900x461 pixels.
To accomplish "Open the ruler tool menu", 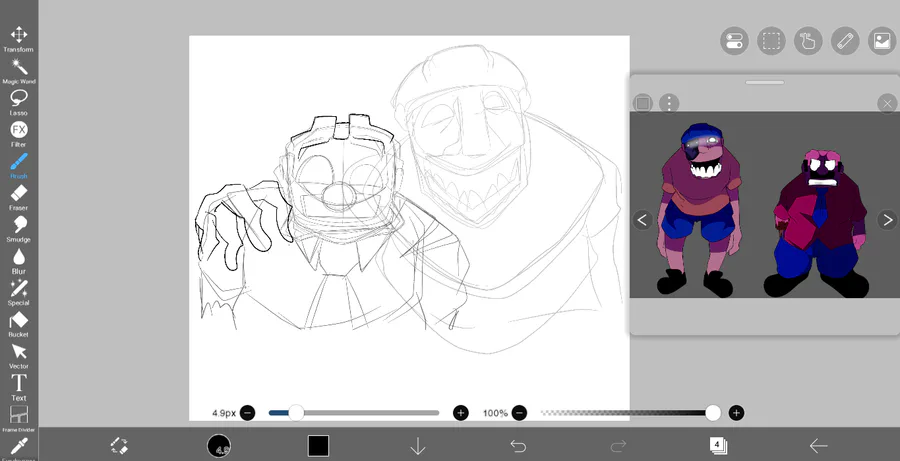I will coord(845,41).
